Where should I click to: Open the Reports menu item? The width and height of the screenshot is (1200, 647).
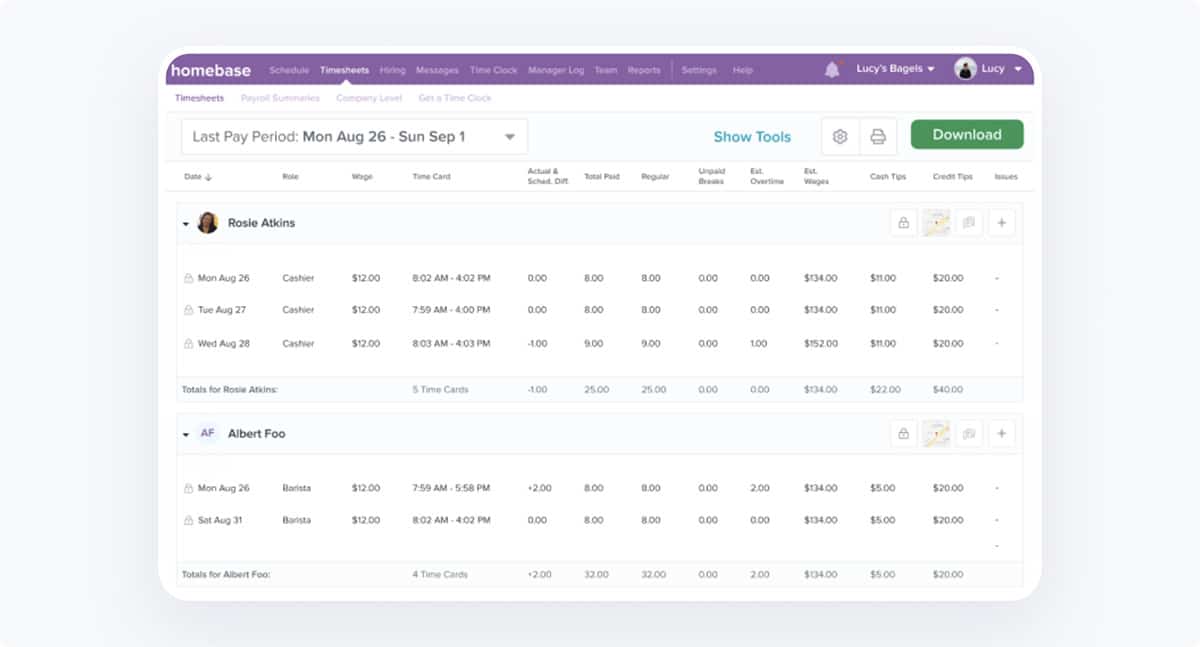click(x=644, y=70)
